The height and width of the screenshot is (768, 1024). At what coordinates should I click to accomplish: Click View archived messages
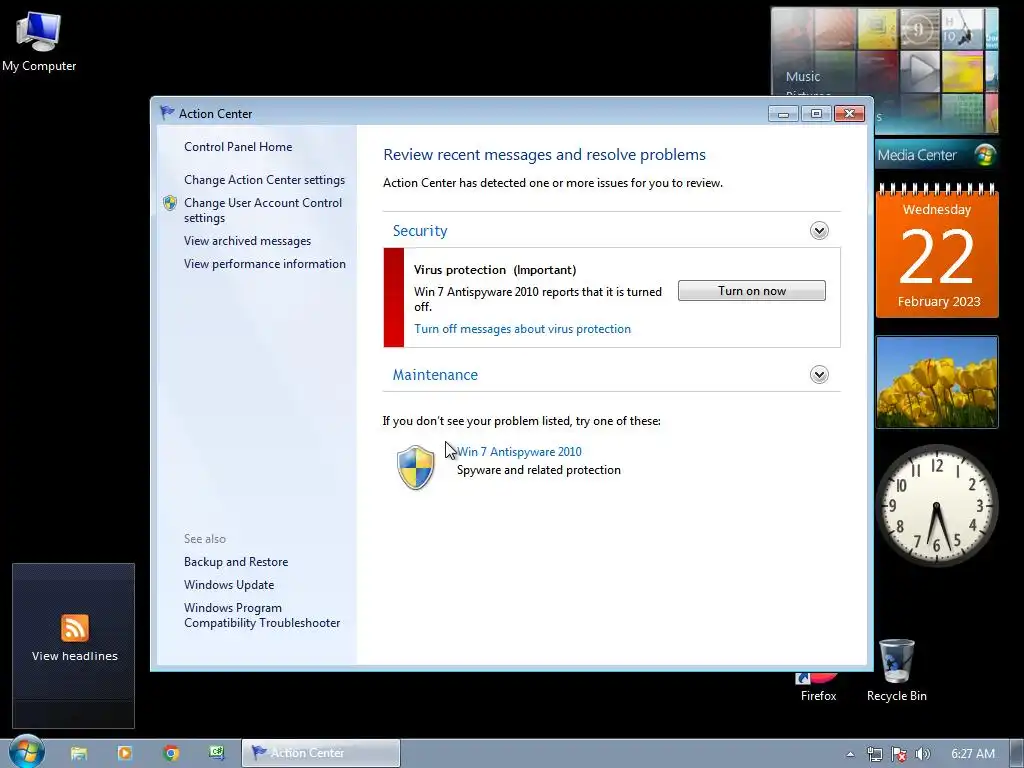248,241
